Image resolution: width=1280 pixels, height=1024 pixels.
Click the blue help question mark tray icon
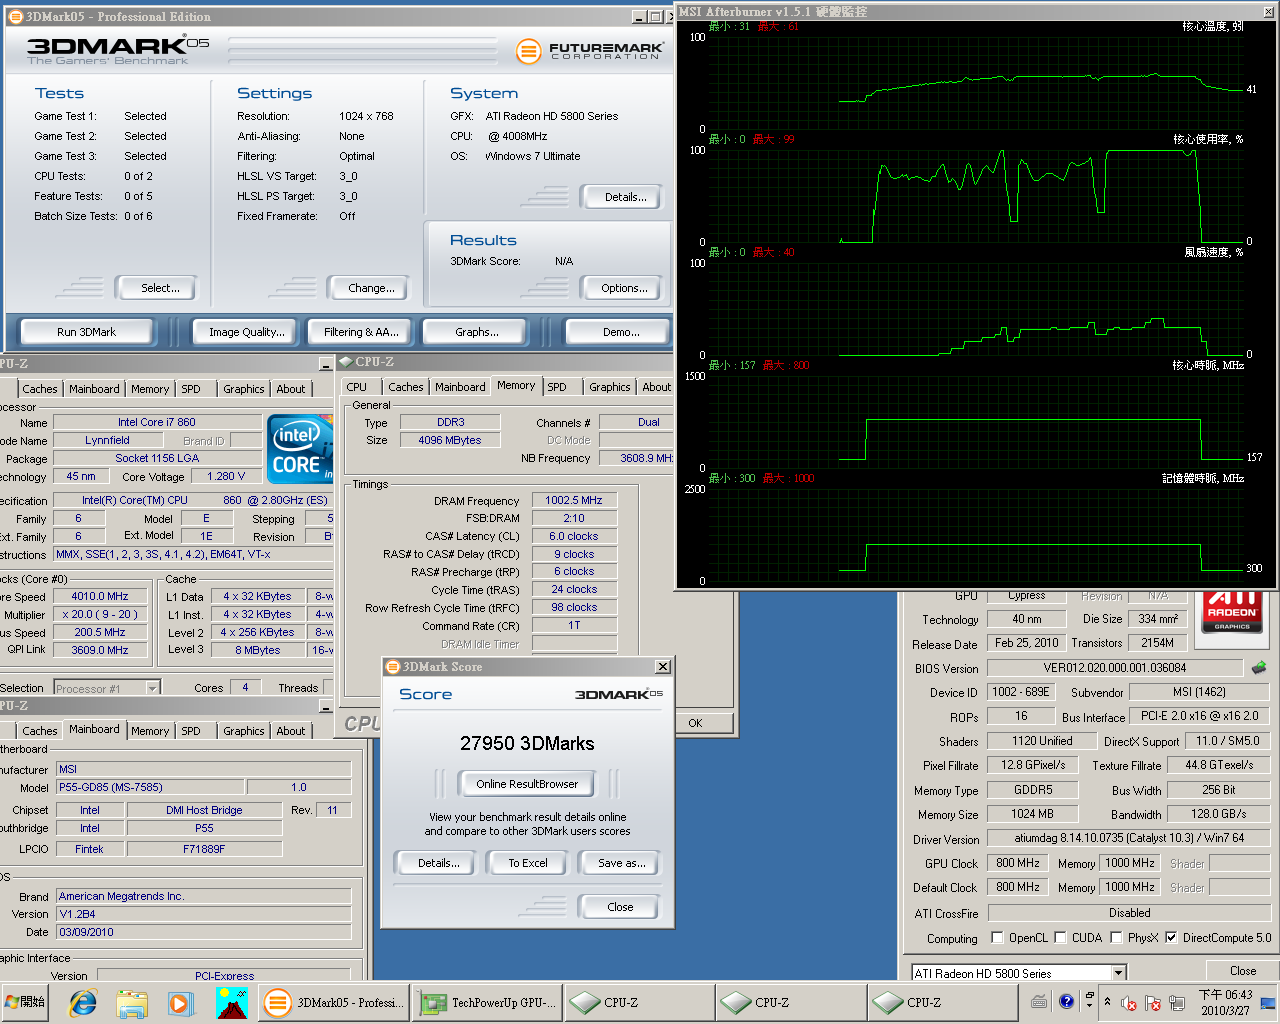1066,1001
